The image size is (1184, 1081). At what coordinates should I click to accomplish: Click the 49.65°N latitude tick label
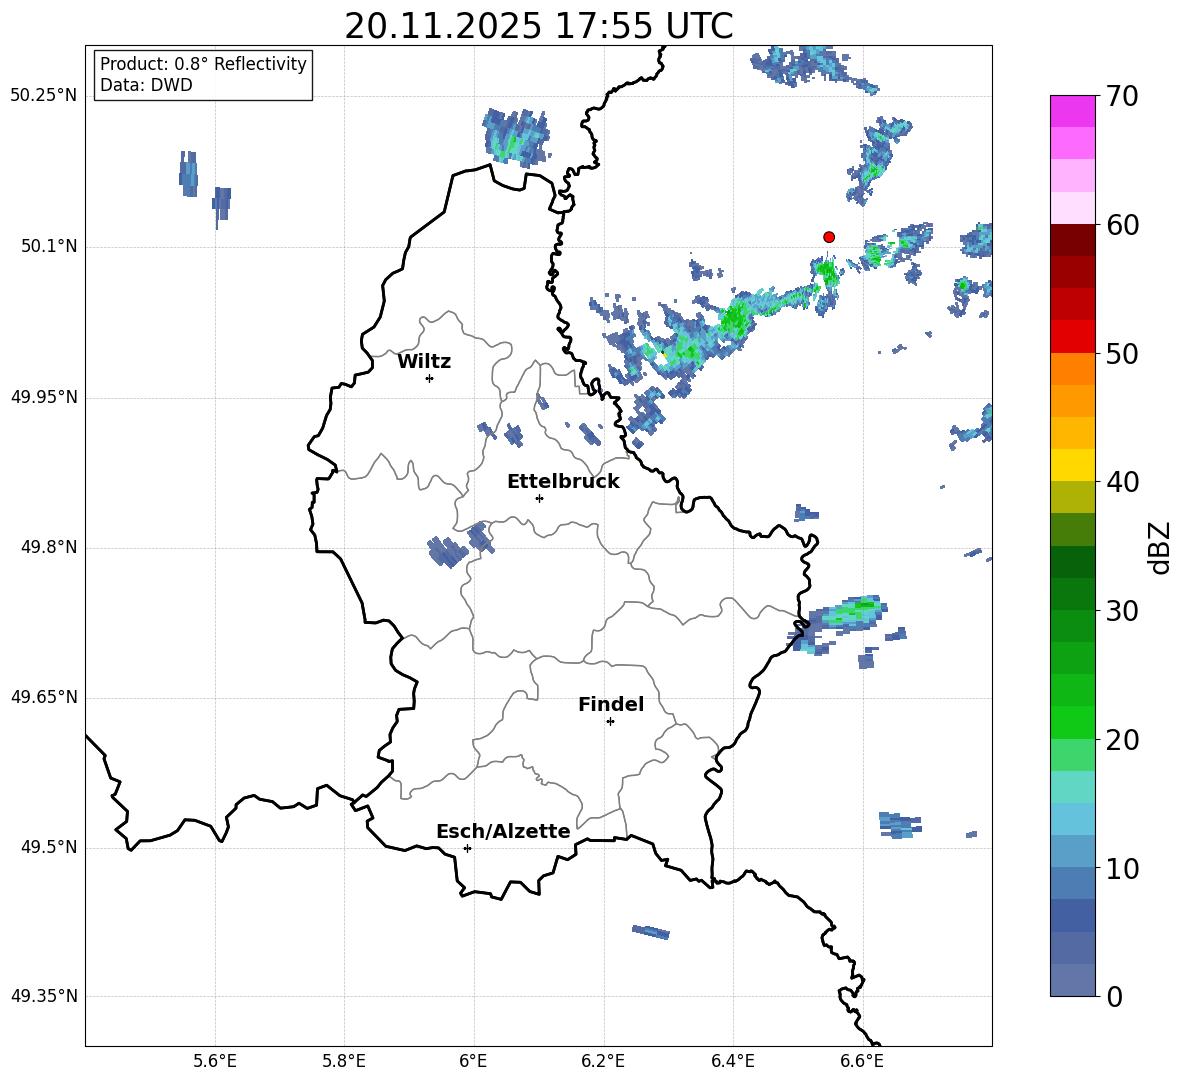[44, 697]
